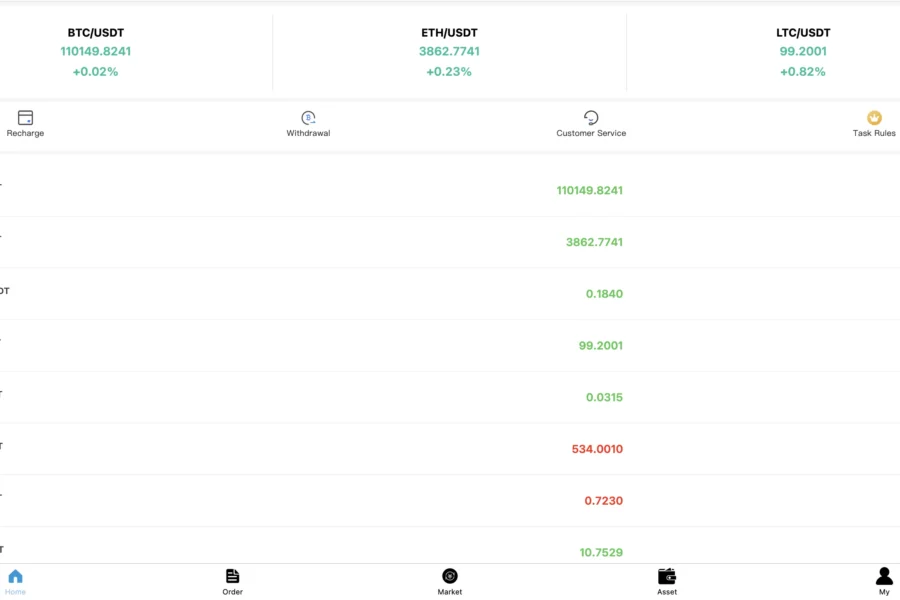Open the row priced 0.0315
Viewport: 900px width, 600px height.
[450, 397]
